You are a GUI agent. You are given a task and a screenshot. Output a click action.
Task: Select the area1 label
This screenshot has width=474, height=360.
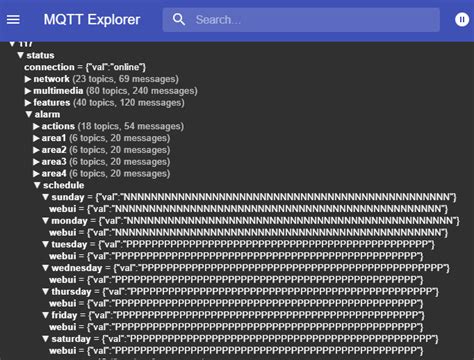coord(54,138)
